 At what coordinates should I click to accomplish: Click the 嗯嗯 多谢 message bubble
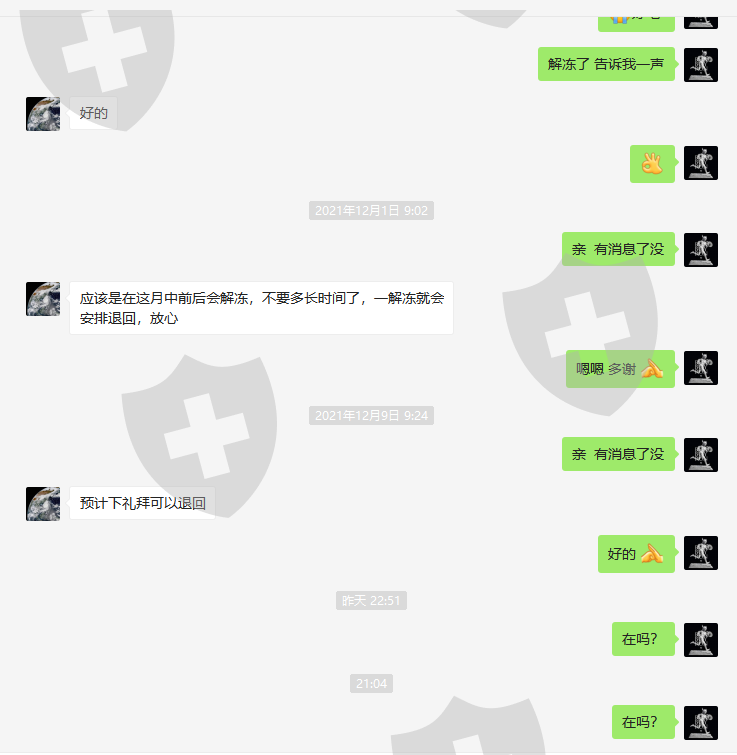click(x=620, y=369)
